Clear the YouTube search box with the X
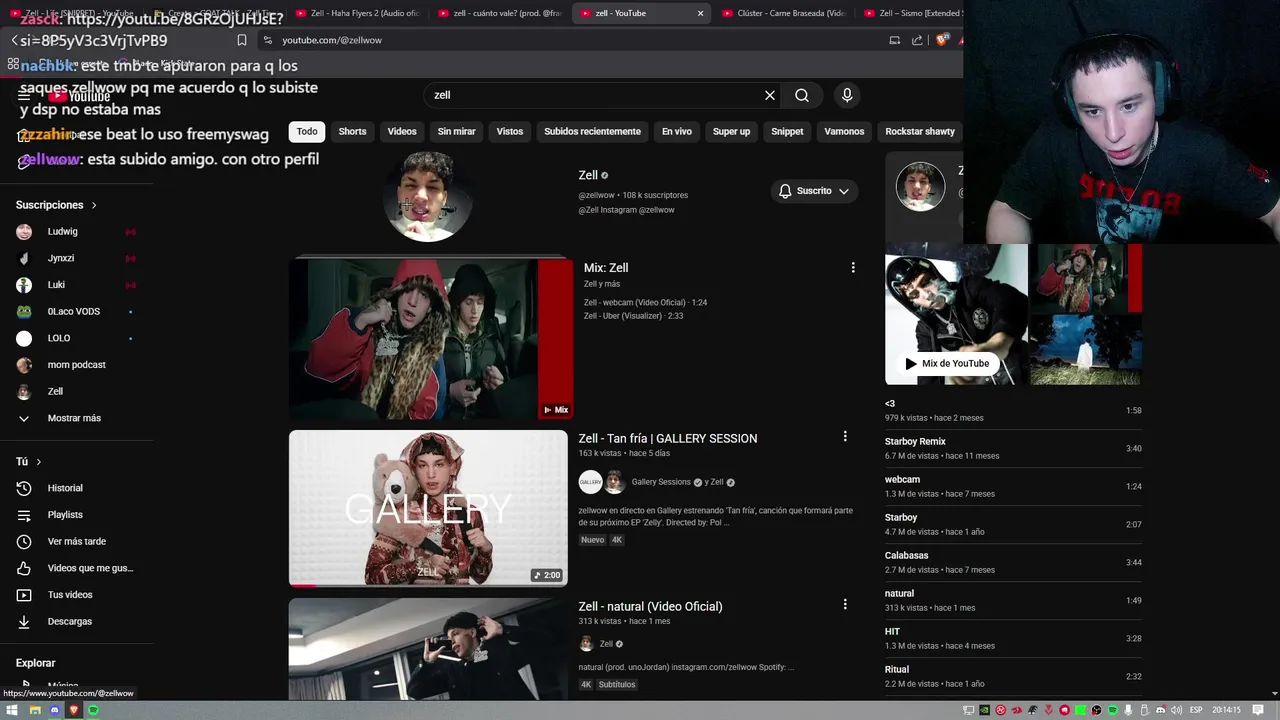Image resolution: width=1280 pixels, height=720 pixels. pos(770,95)
